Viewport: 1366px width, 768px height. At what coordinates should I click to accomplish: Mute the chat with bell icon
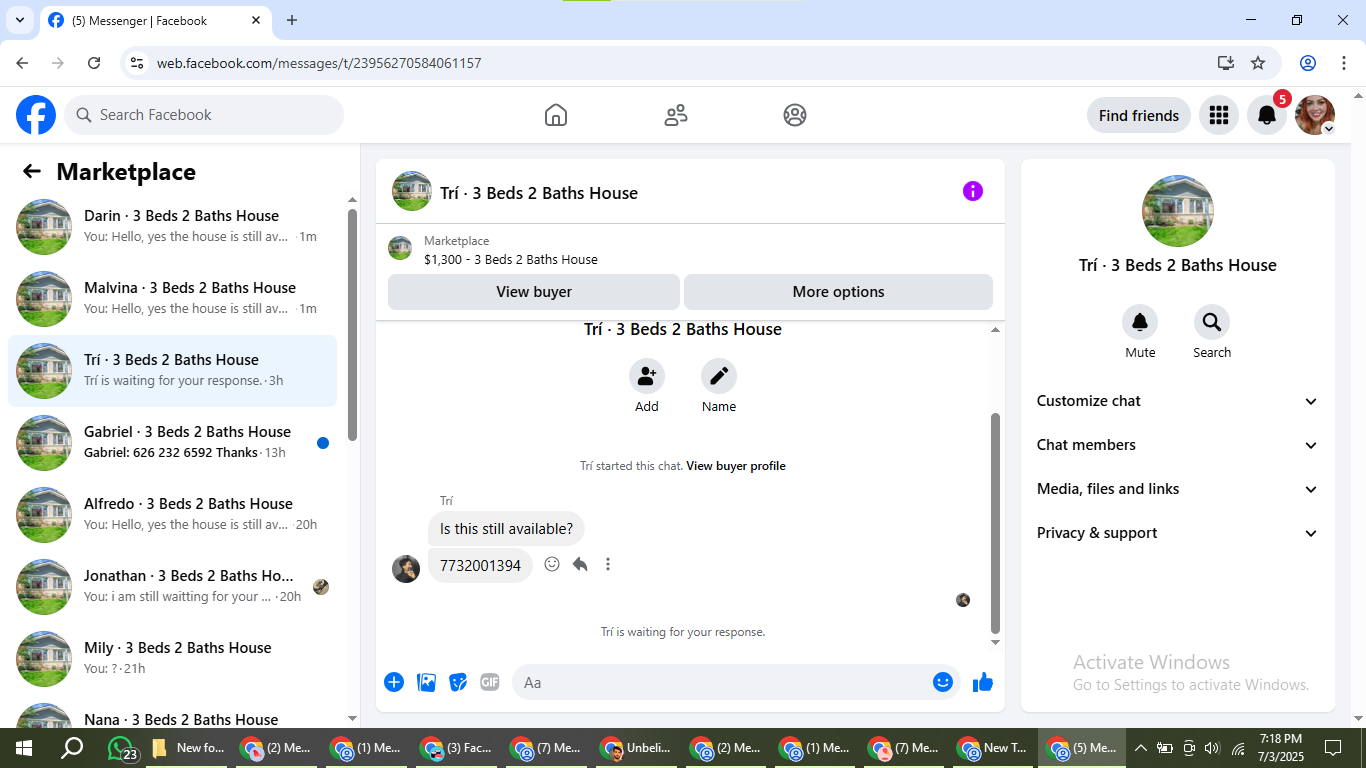pyautogui.click(x=1140, y=322)
